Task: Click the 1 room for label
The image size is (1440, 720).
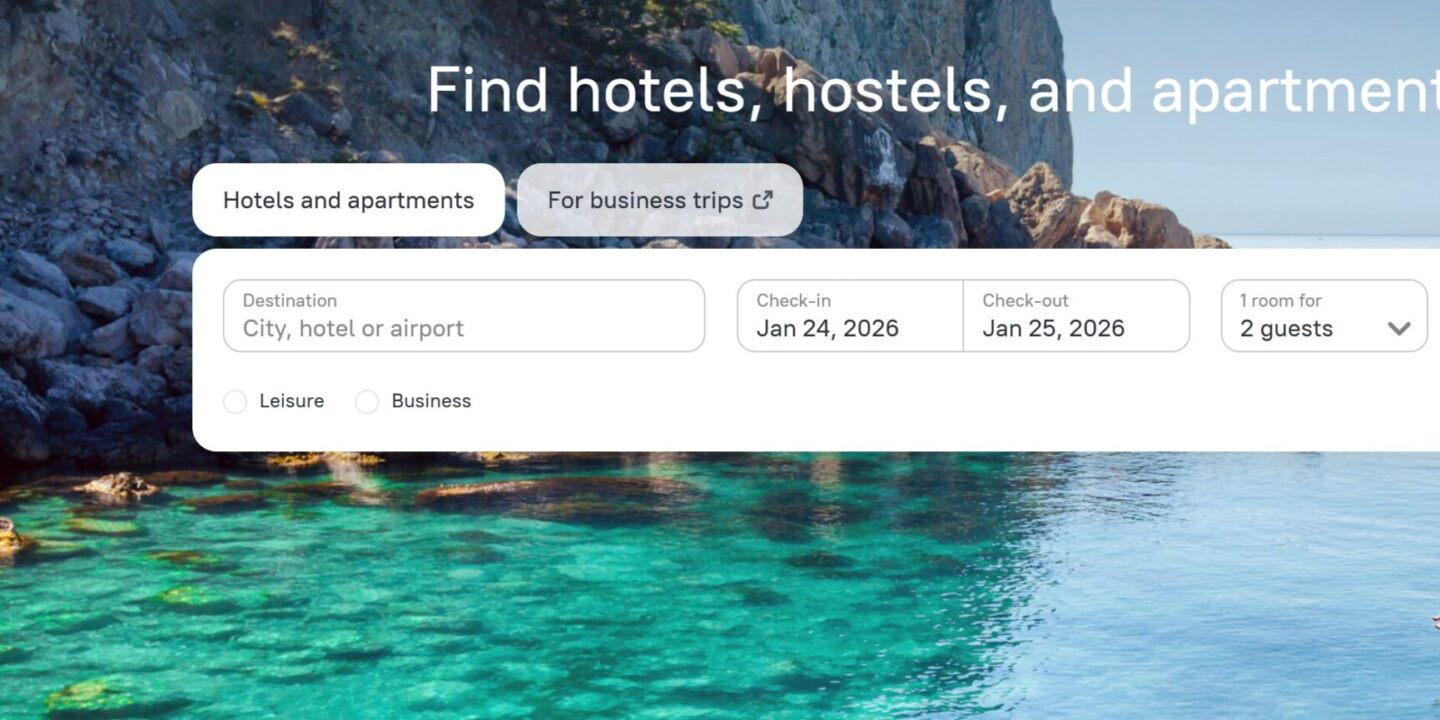Action: (1281, 300)
